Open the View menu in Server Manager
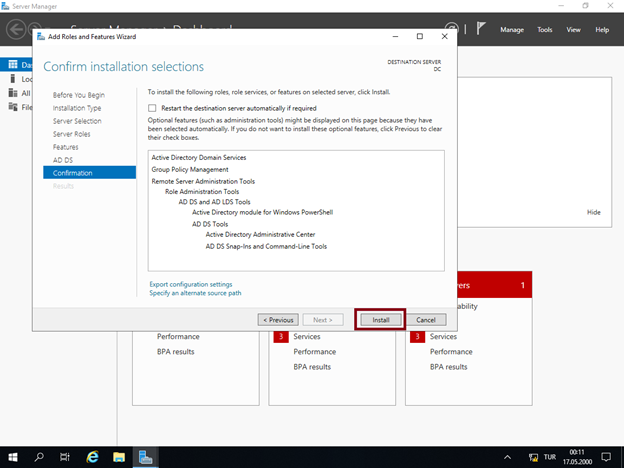 [573, 29]
